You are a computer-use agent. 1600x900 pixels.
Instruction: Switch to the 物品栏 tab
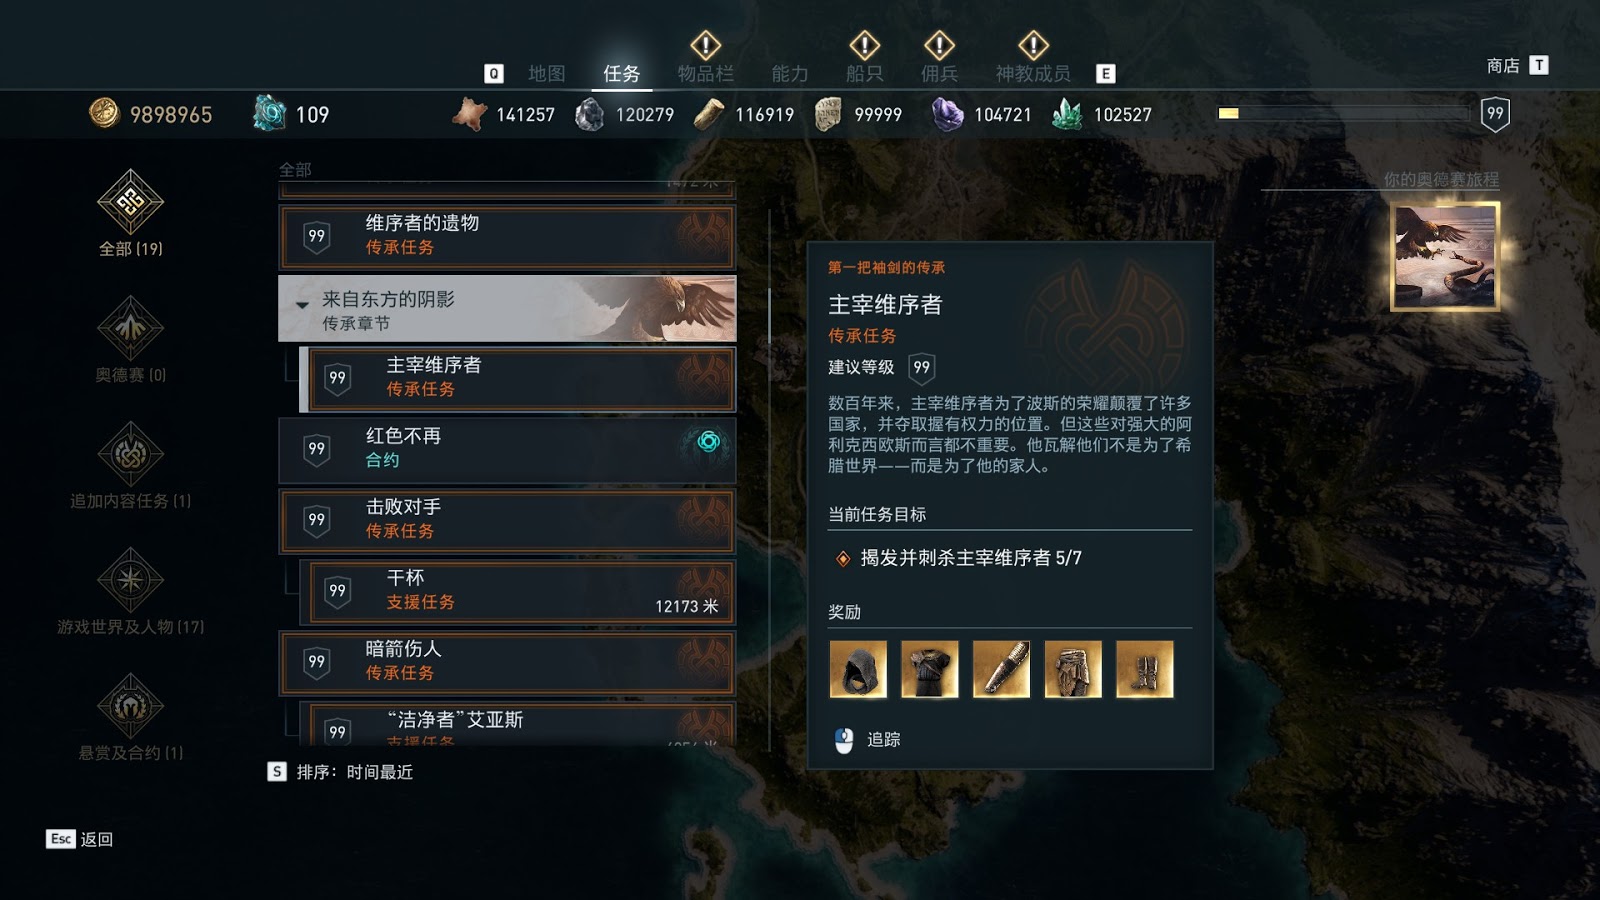(705, 73)
